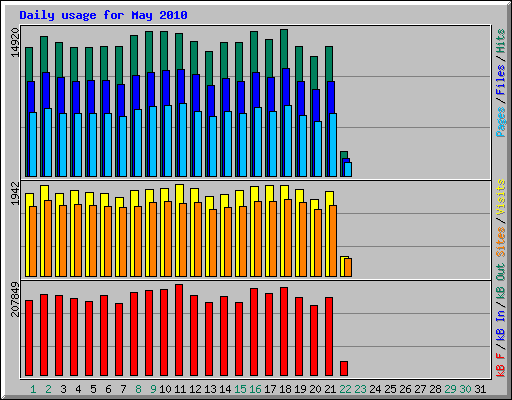Viewport: 512px width, 400px height.
Task: Click the 'kB Out' legend label
Action: click(501, 281)
